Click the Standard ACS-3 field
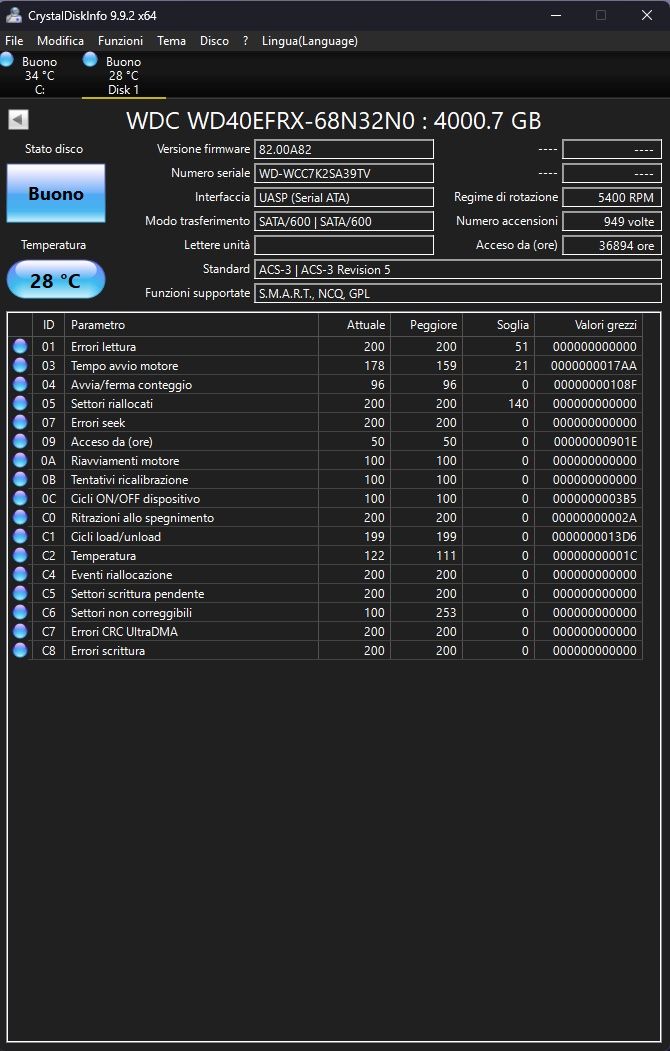The image size is (670, 1051). (x=458, y=269)
